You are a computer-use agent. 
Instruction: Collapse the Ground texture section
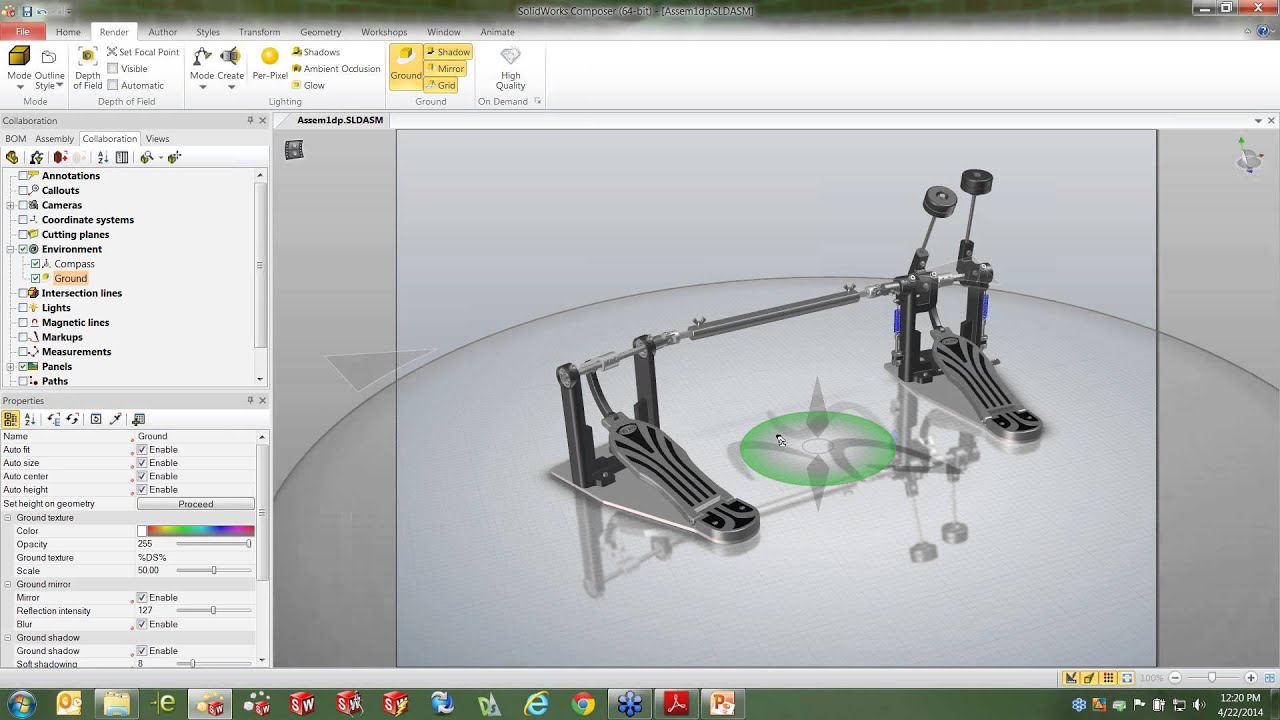pos(8,518)
